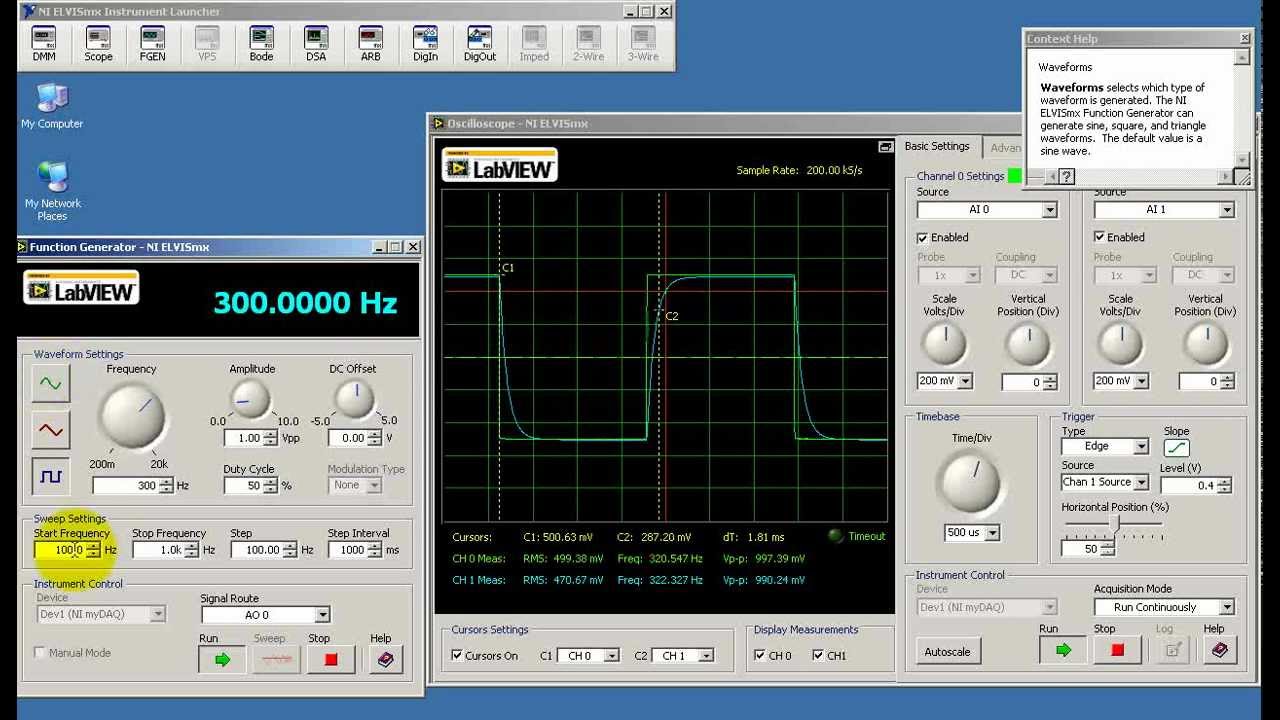Click the Frequency 300 Hz input field

pyautogui.click(x=125, y=486)
